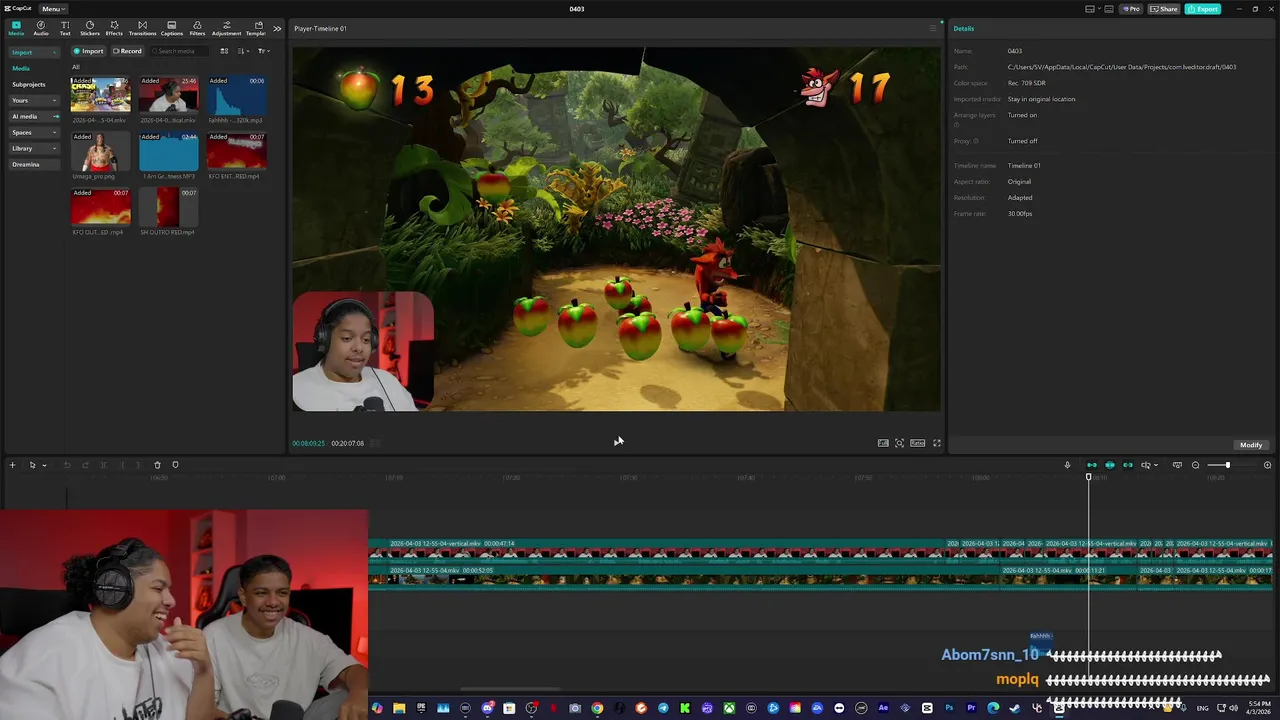Image resolution: width=1280 pixels, height=720 pixels.
Task: Select the Umaga_pro.png image
Action: coord(100,150)
